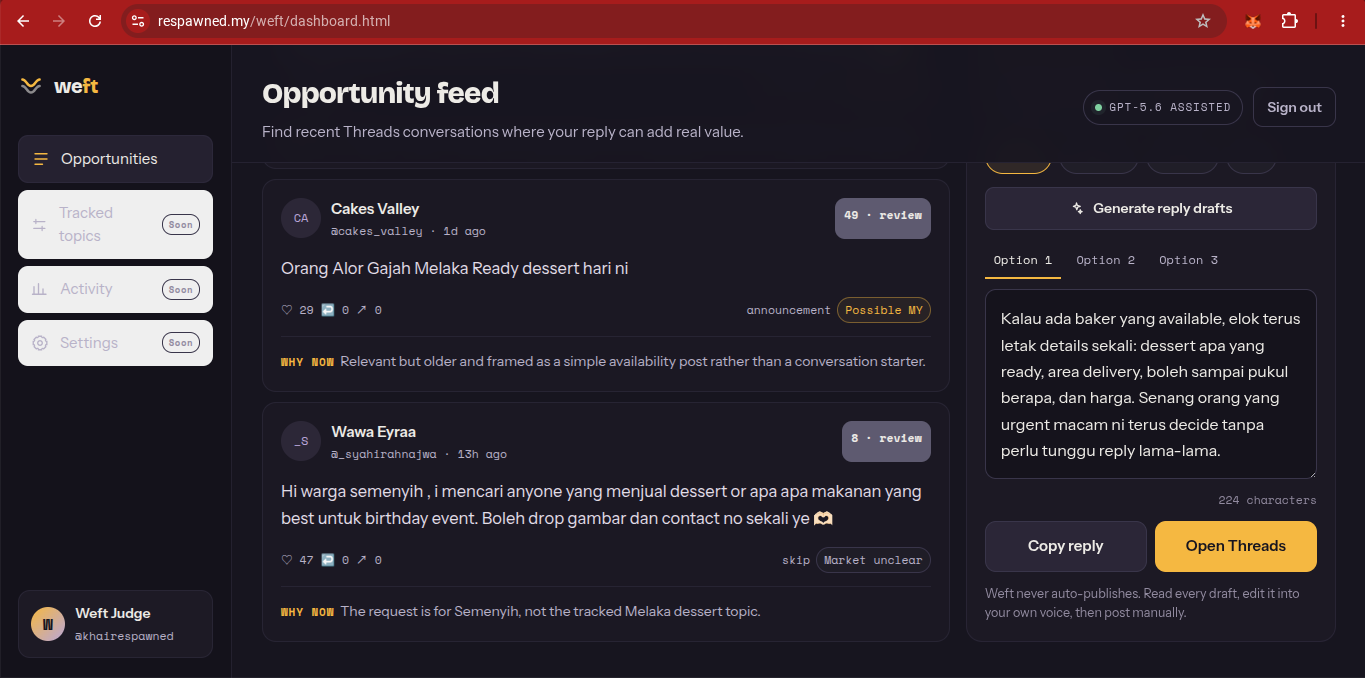Open the Weft Judge profile card
This screenshot has width=1365, height=678.
click(115, 624)
